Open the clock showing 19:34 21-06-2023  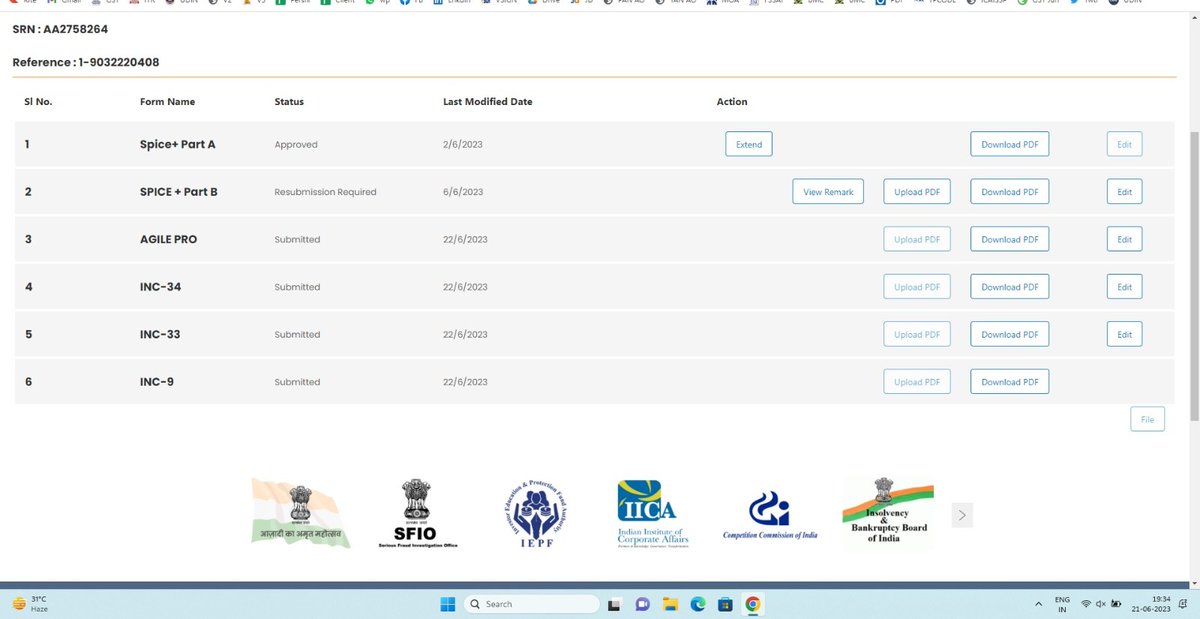1150,604
